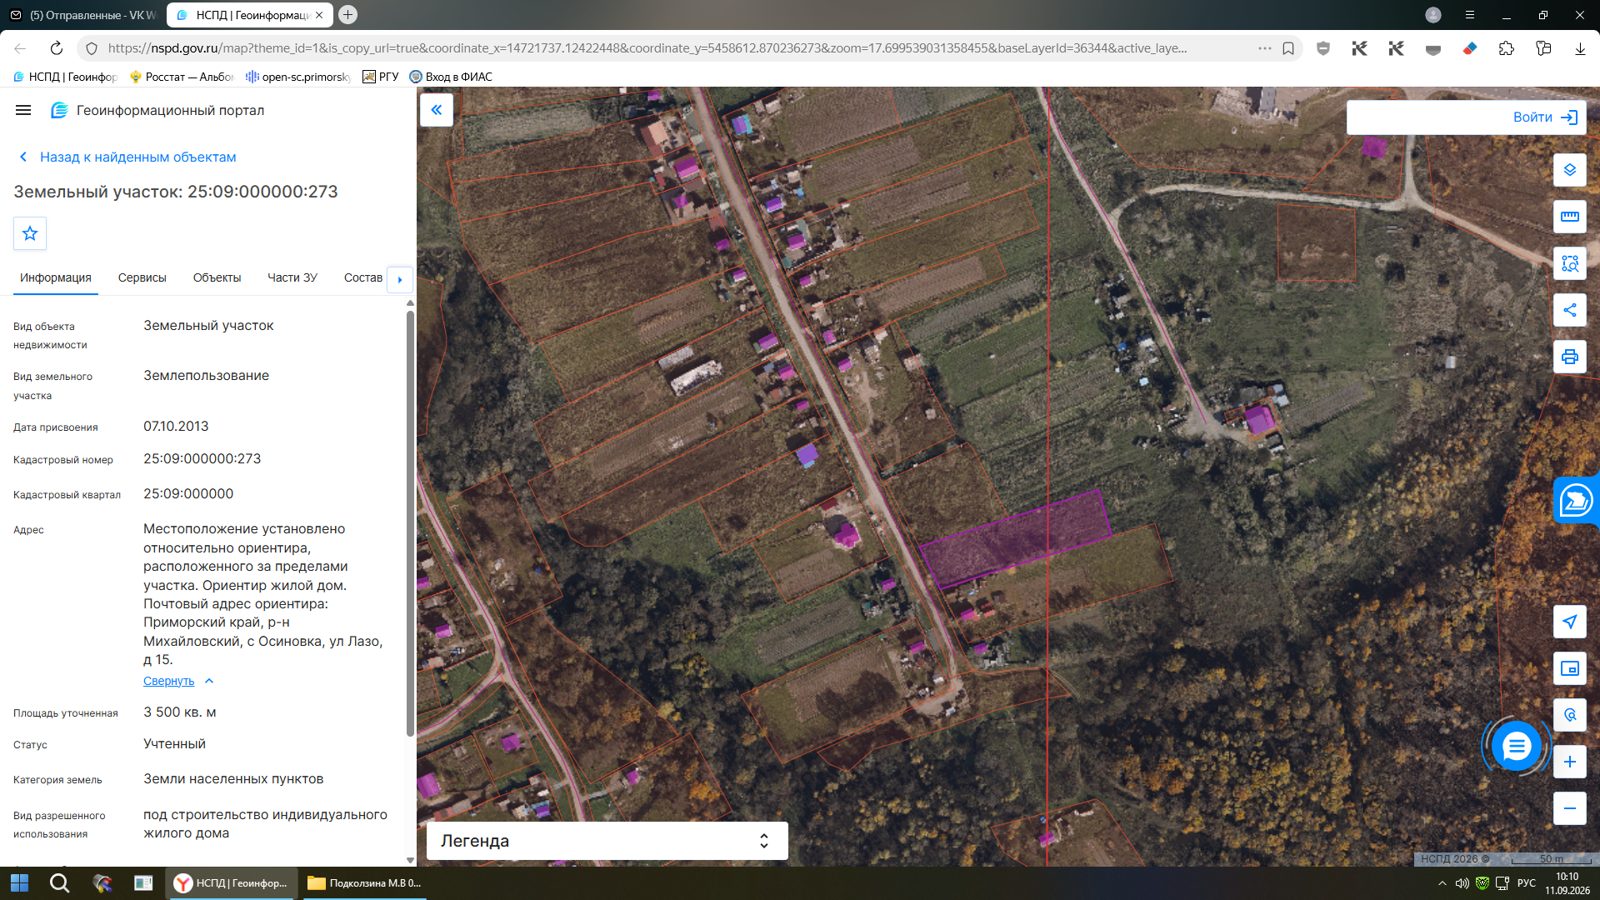
Task: Open the overview mini-map icon
Action: coord(1569,668)
